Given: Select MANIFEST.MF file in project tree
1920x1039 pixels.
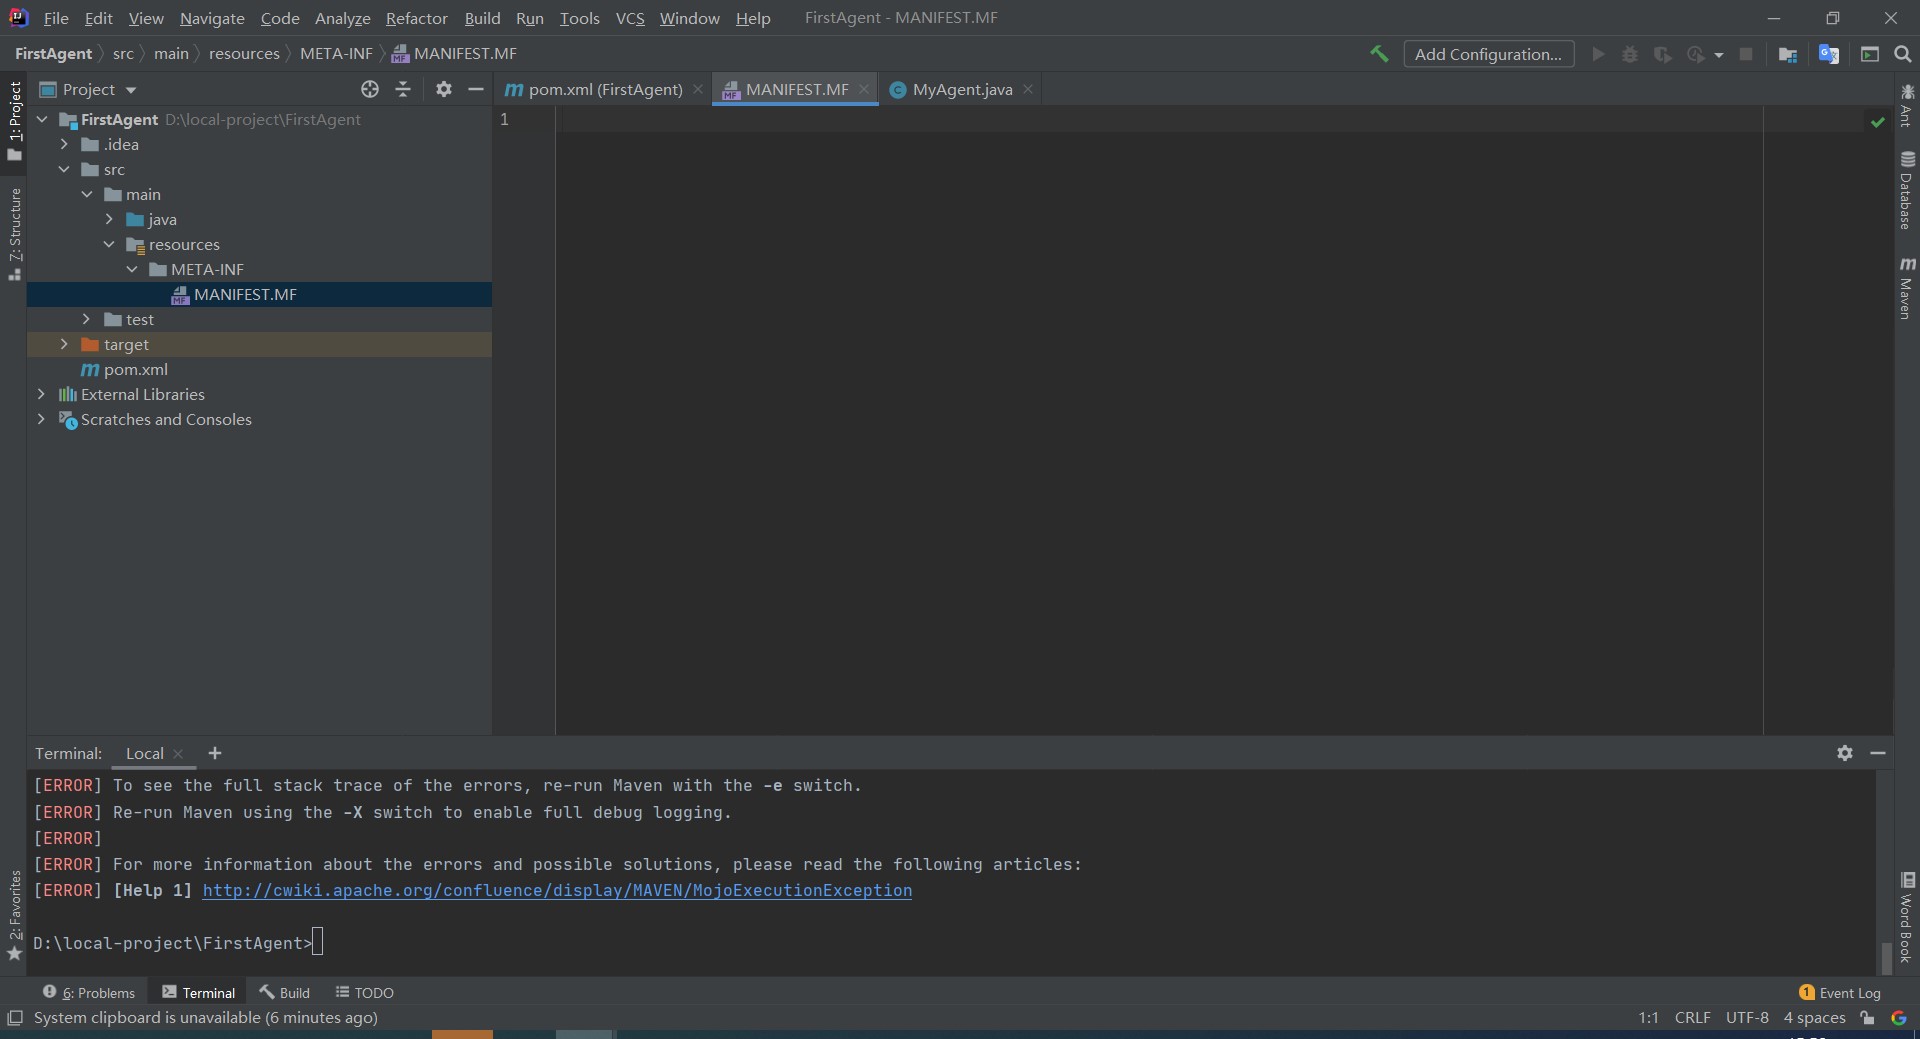Looking at the screenshot, I should click(245, 294).
